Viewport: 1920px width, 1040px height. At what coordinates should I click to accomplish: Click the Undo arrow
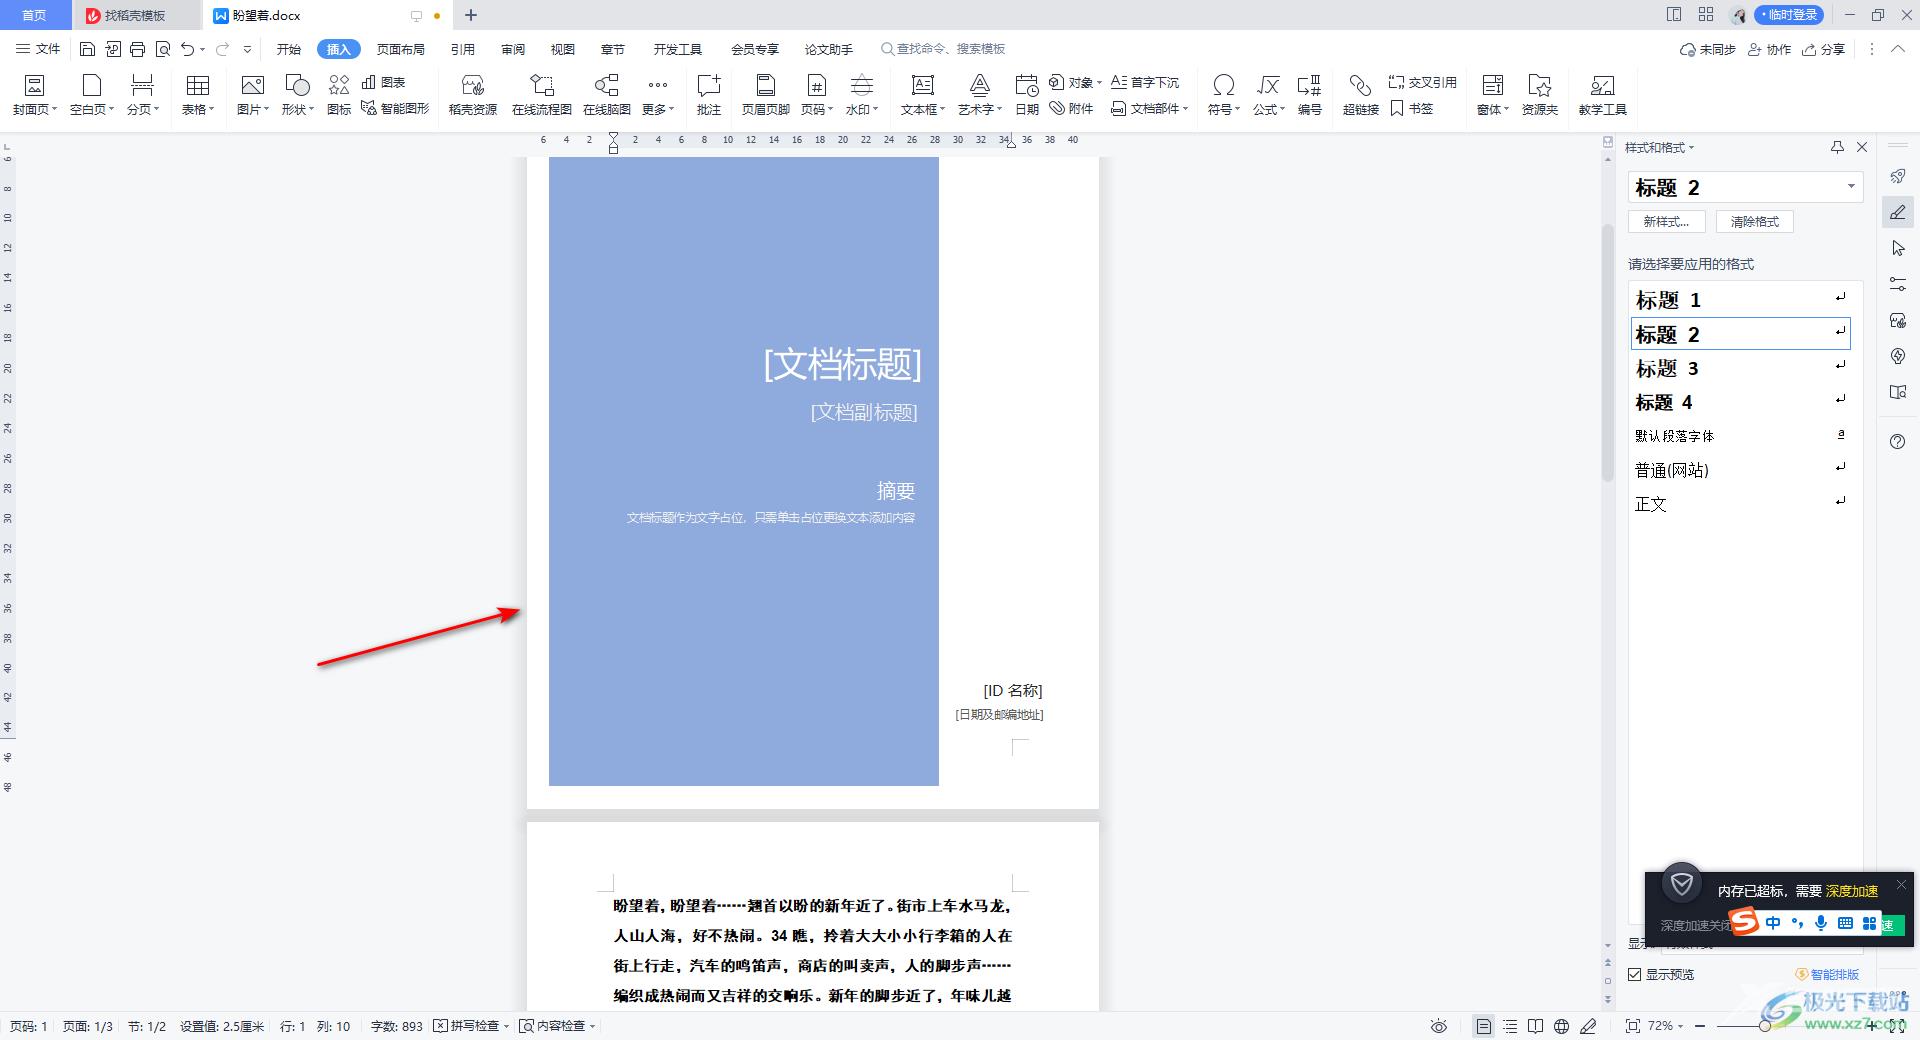187,49
